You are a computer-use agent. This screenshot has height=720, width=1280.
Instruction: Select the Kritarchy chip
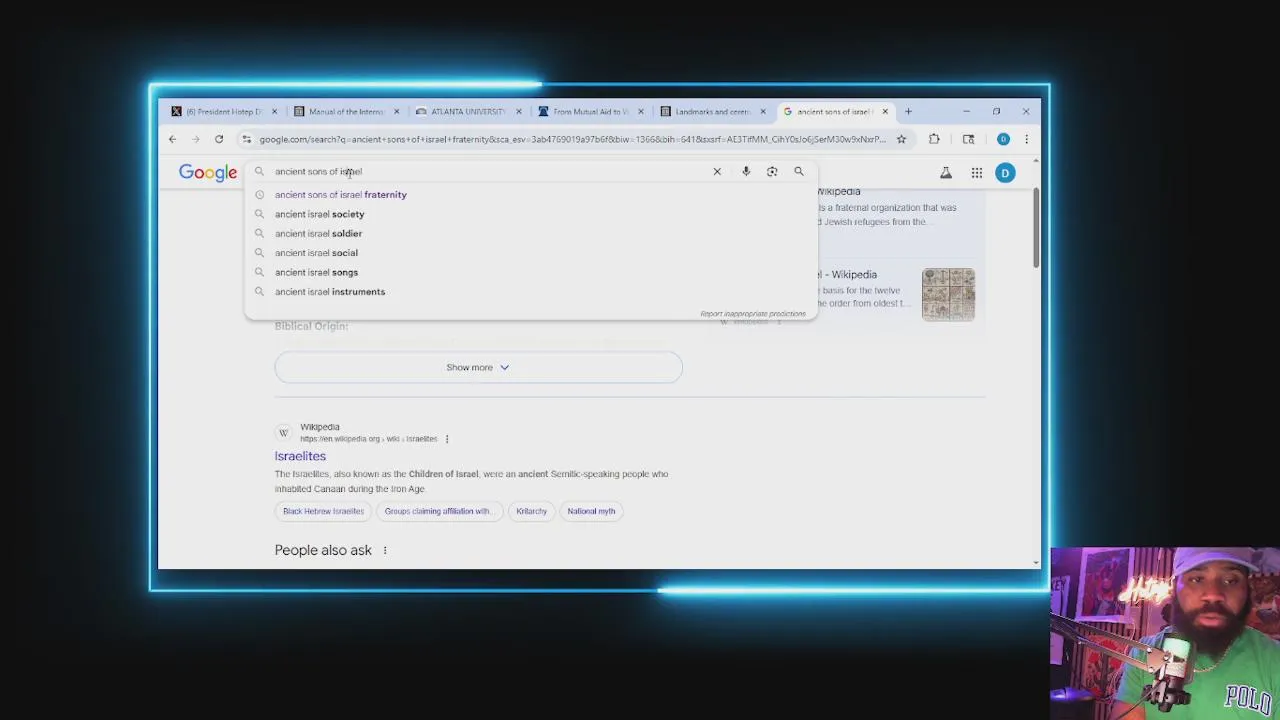tap(531, 511)
